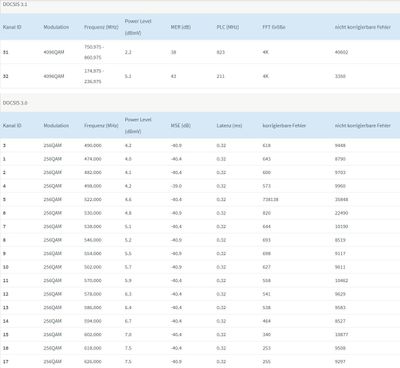
Task: Click the Latenz (ms) column header
Action: [229, 126]
